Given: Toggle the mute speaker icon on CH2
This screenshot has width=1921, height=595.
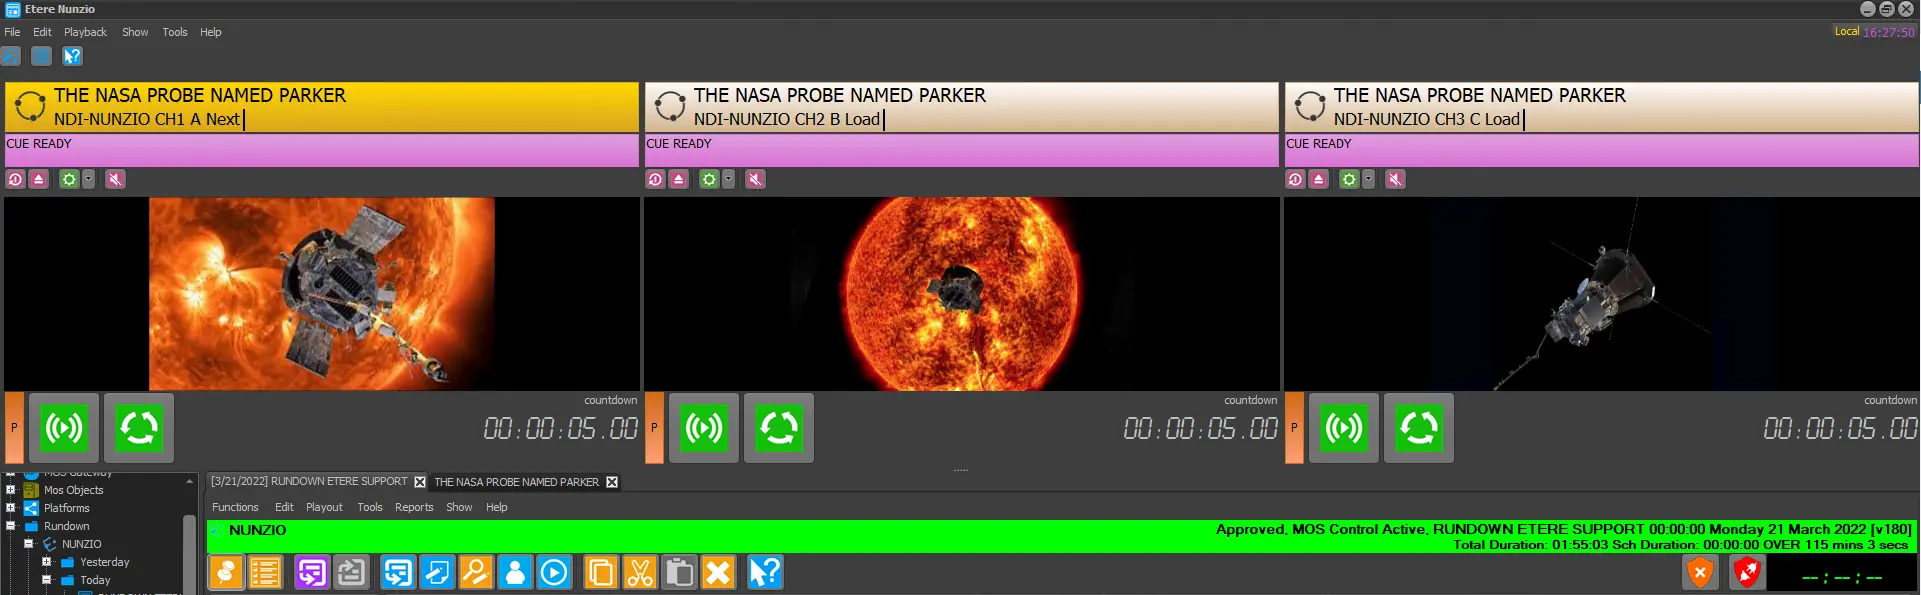Looking at the screenshot, I should coord(756,179).
